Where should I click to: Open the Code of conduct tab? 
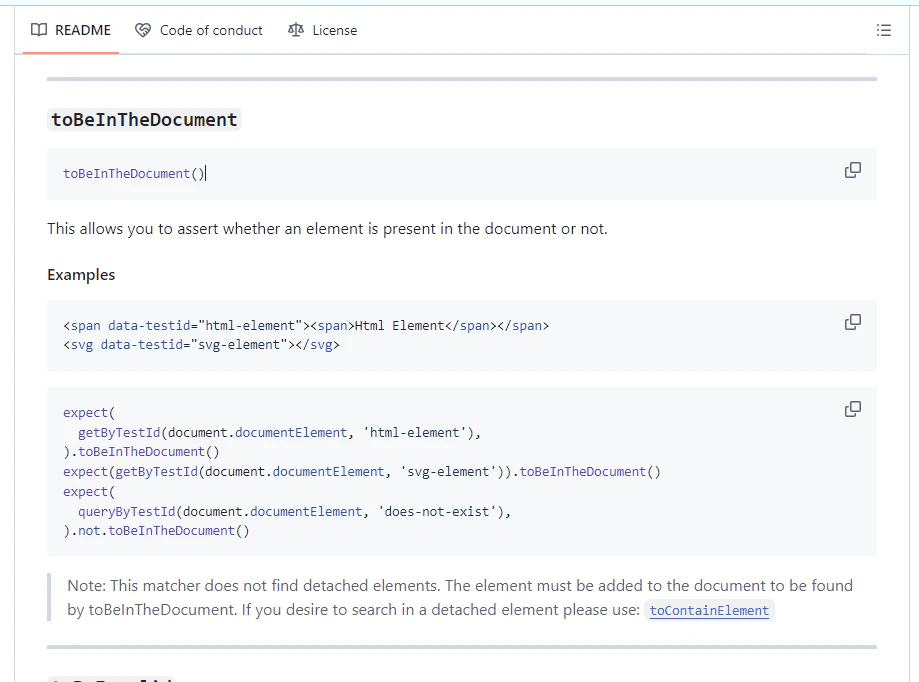tap(210, 30)
